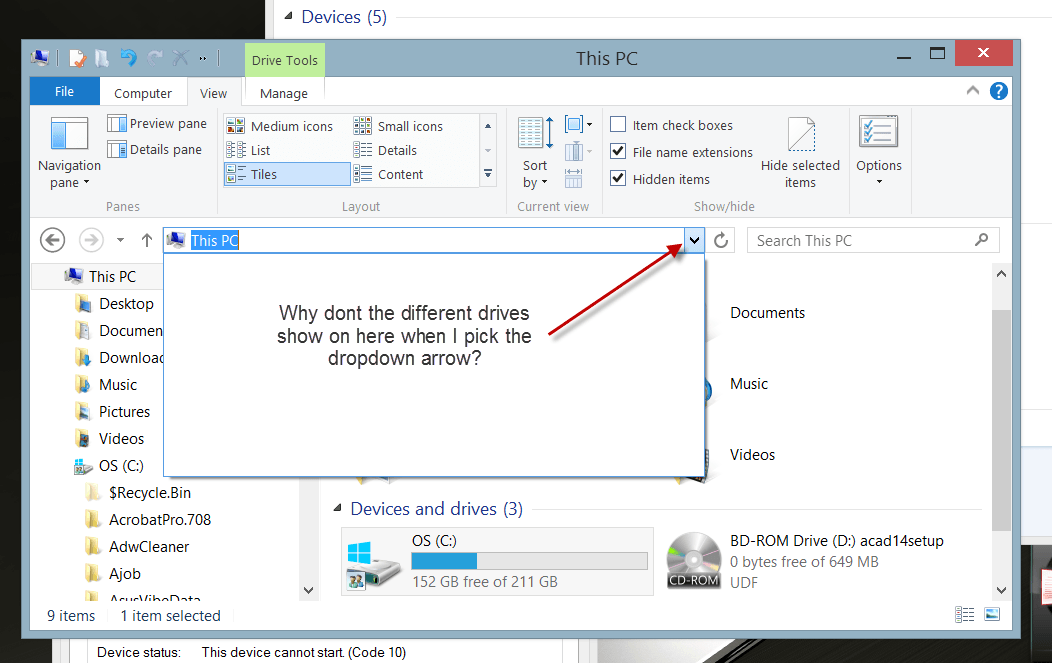Click the Hide selected items icon
This screenshot has width=1052, height=663.
(800, 135)
